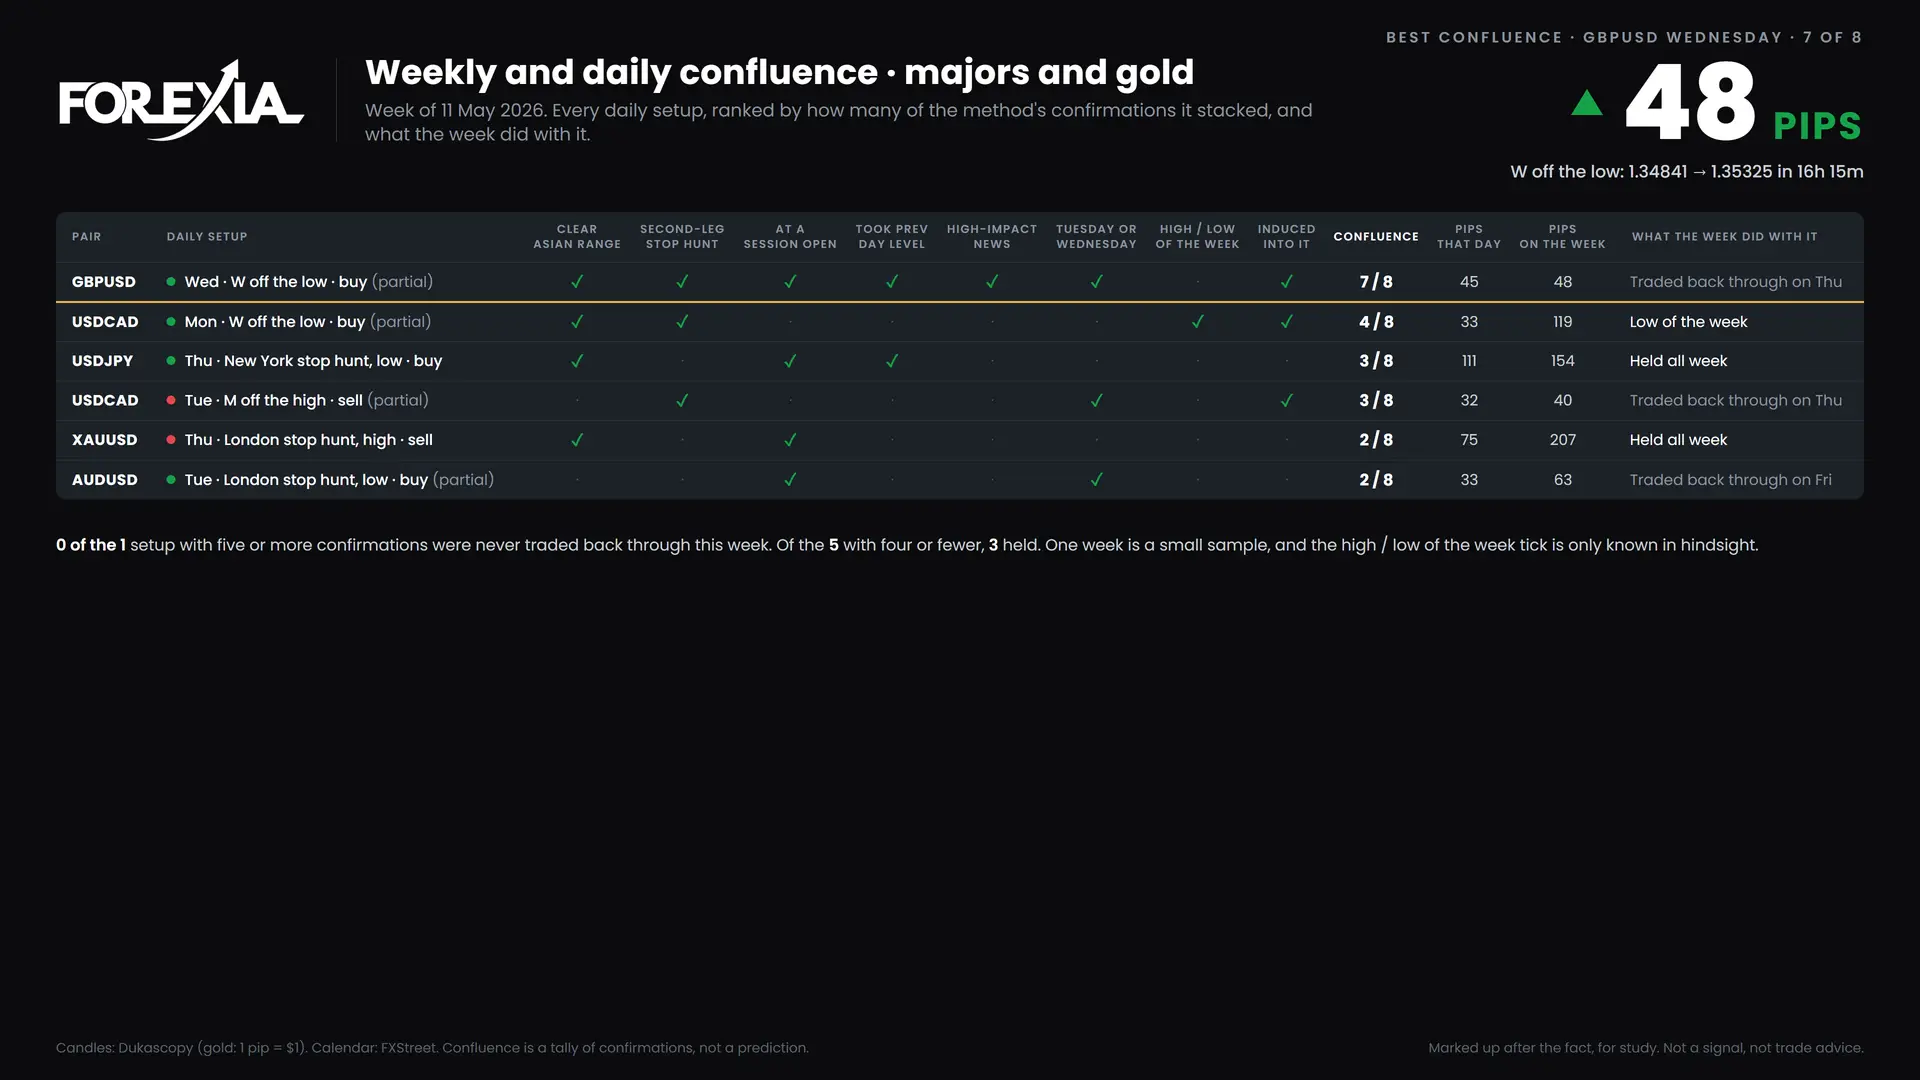Click the 'Weekly and daily confluence' title
This screenshot has width=1920, height=1080.
click(779, 72)
